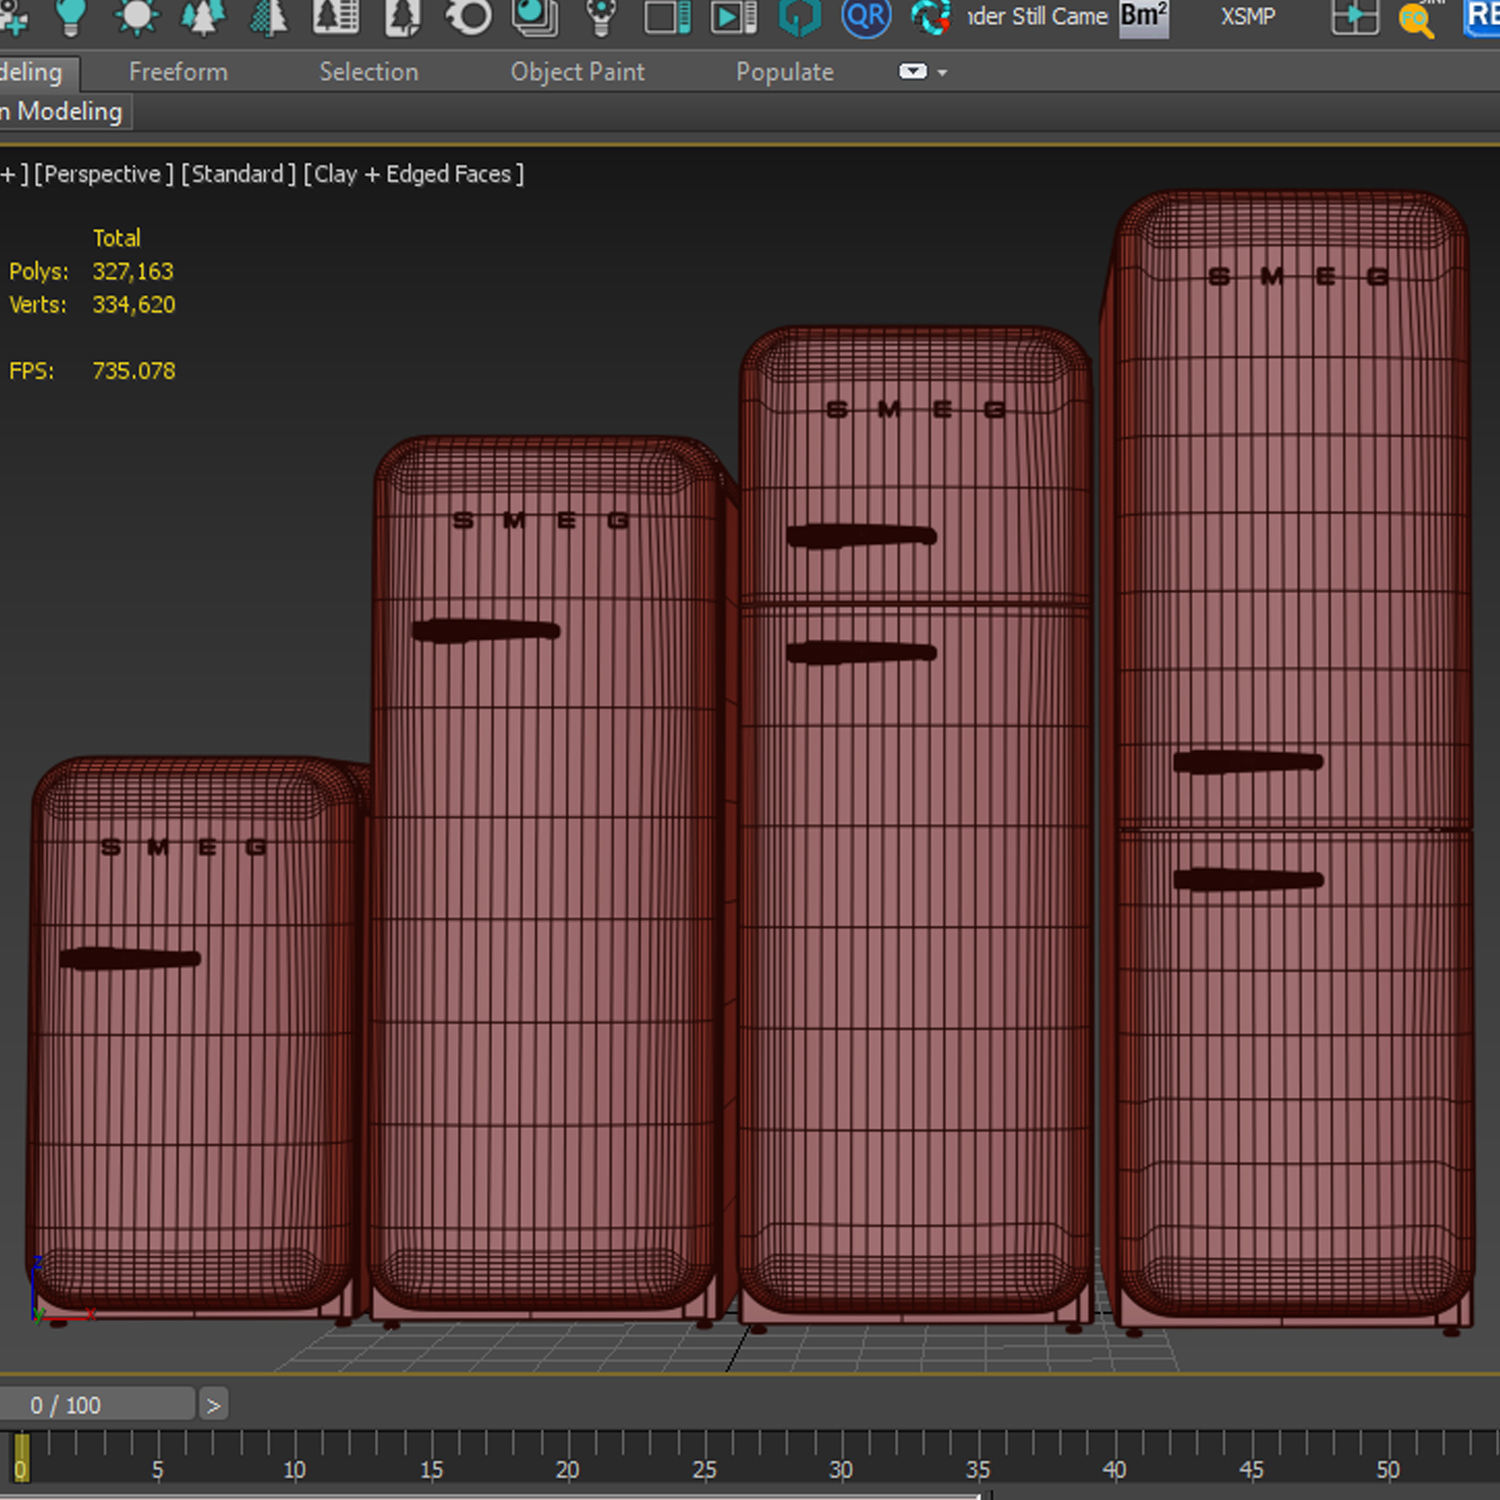Click the Verts count 334,620

(x=134, y=304)
